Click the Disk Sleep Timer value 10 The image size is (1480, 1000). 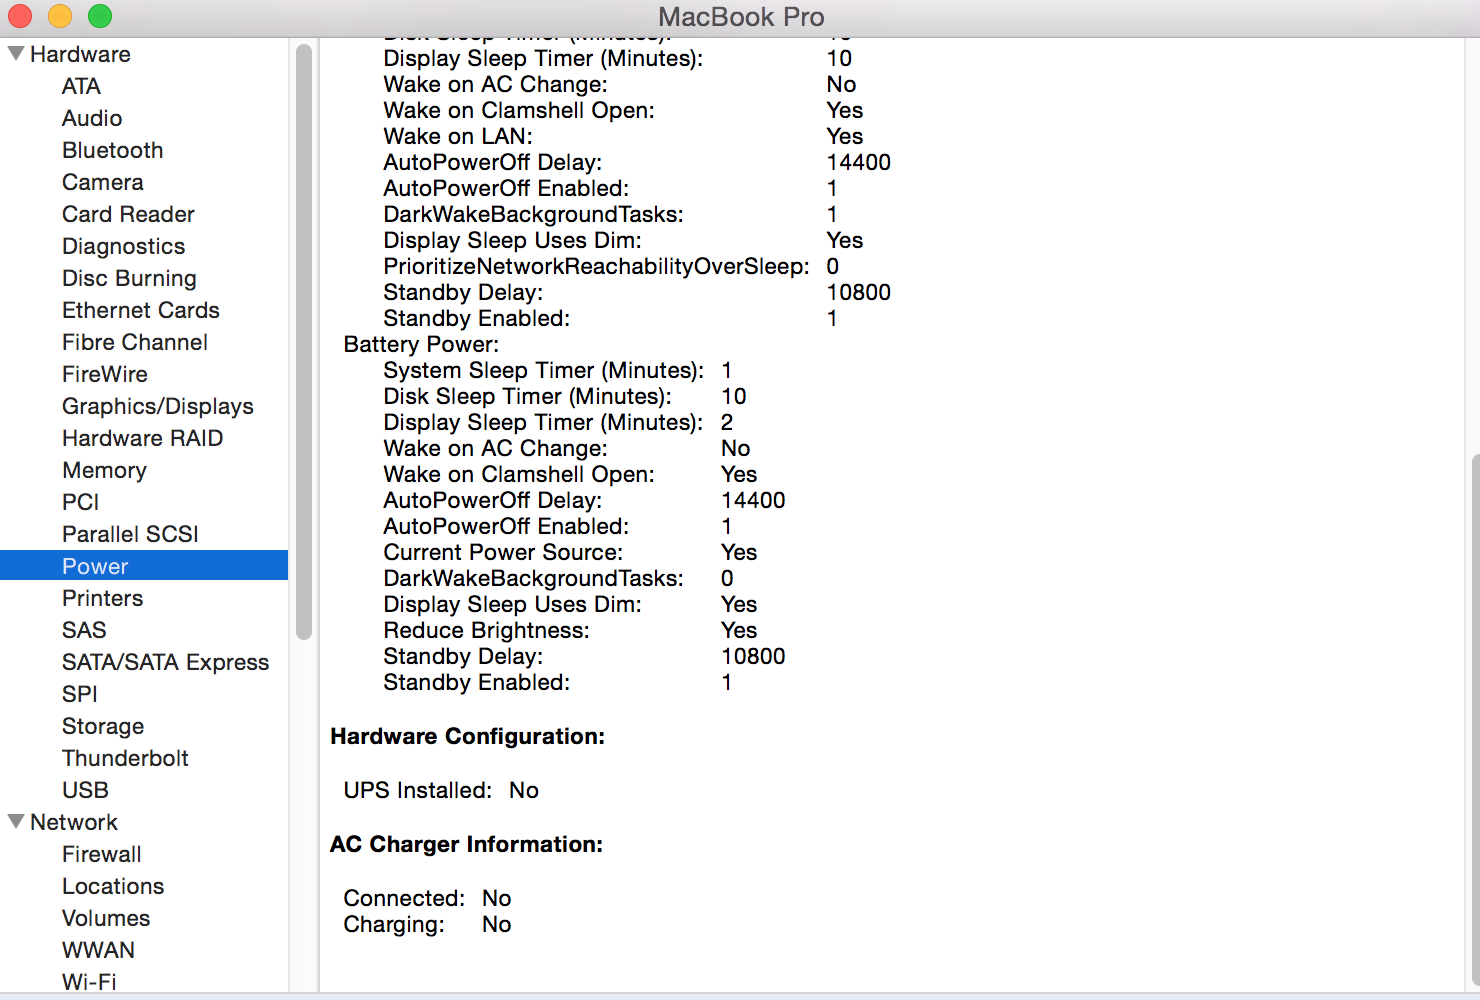[x=734, y=396]
